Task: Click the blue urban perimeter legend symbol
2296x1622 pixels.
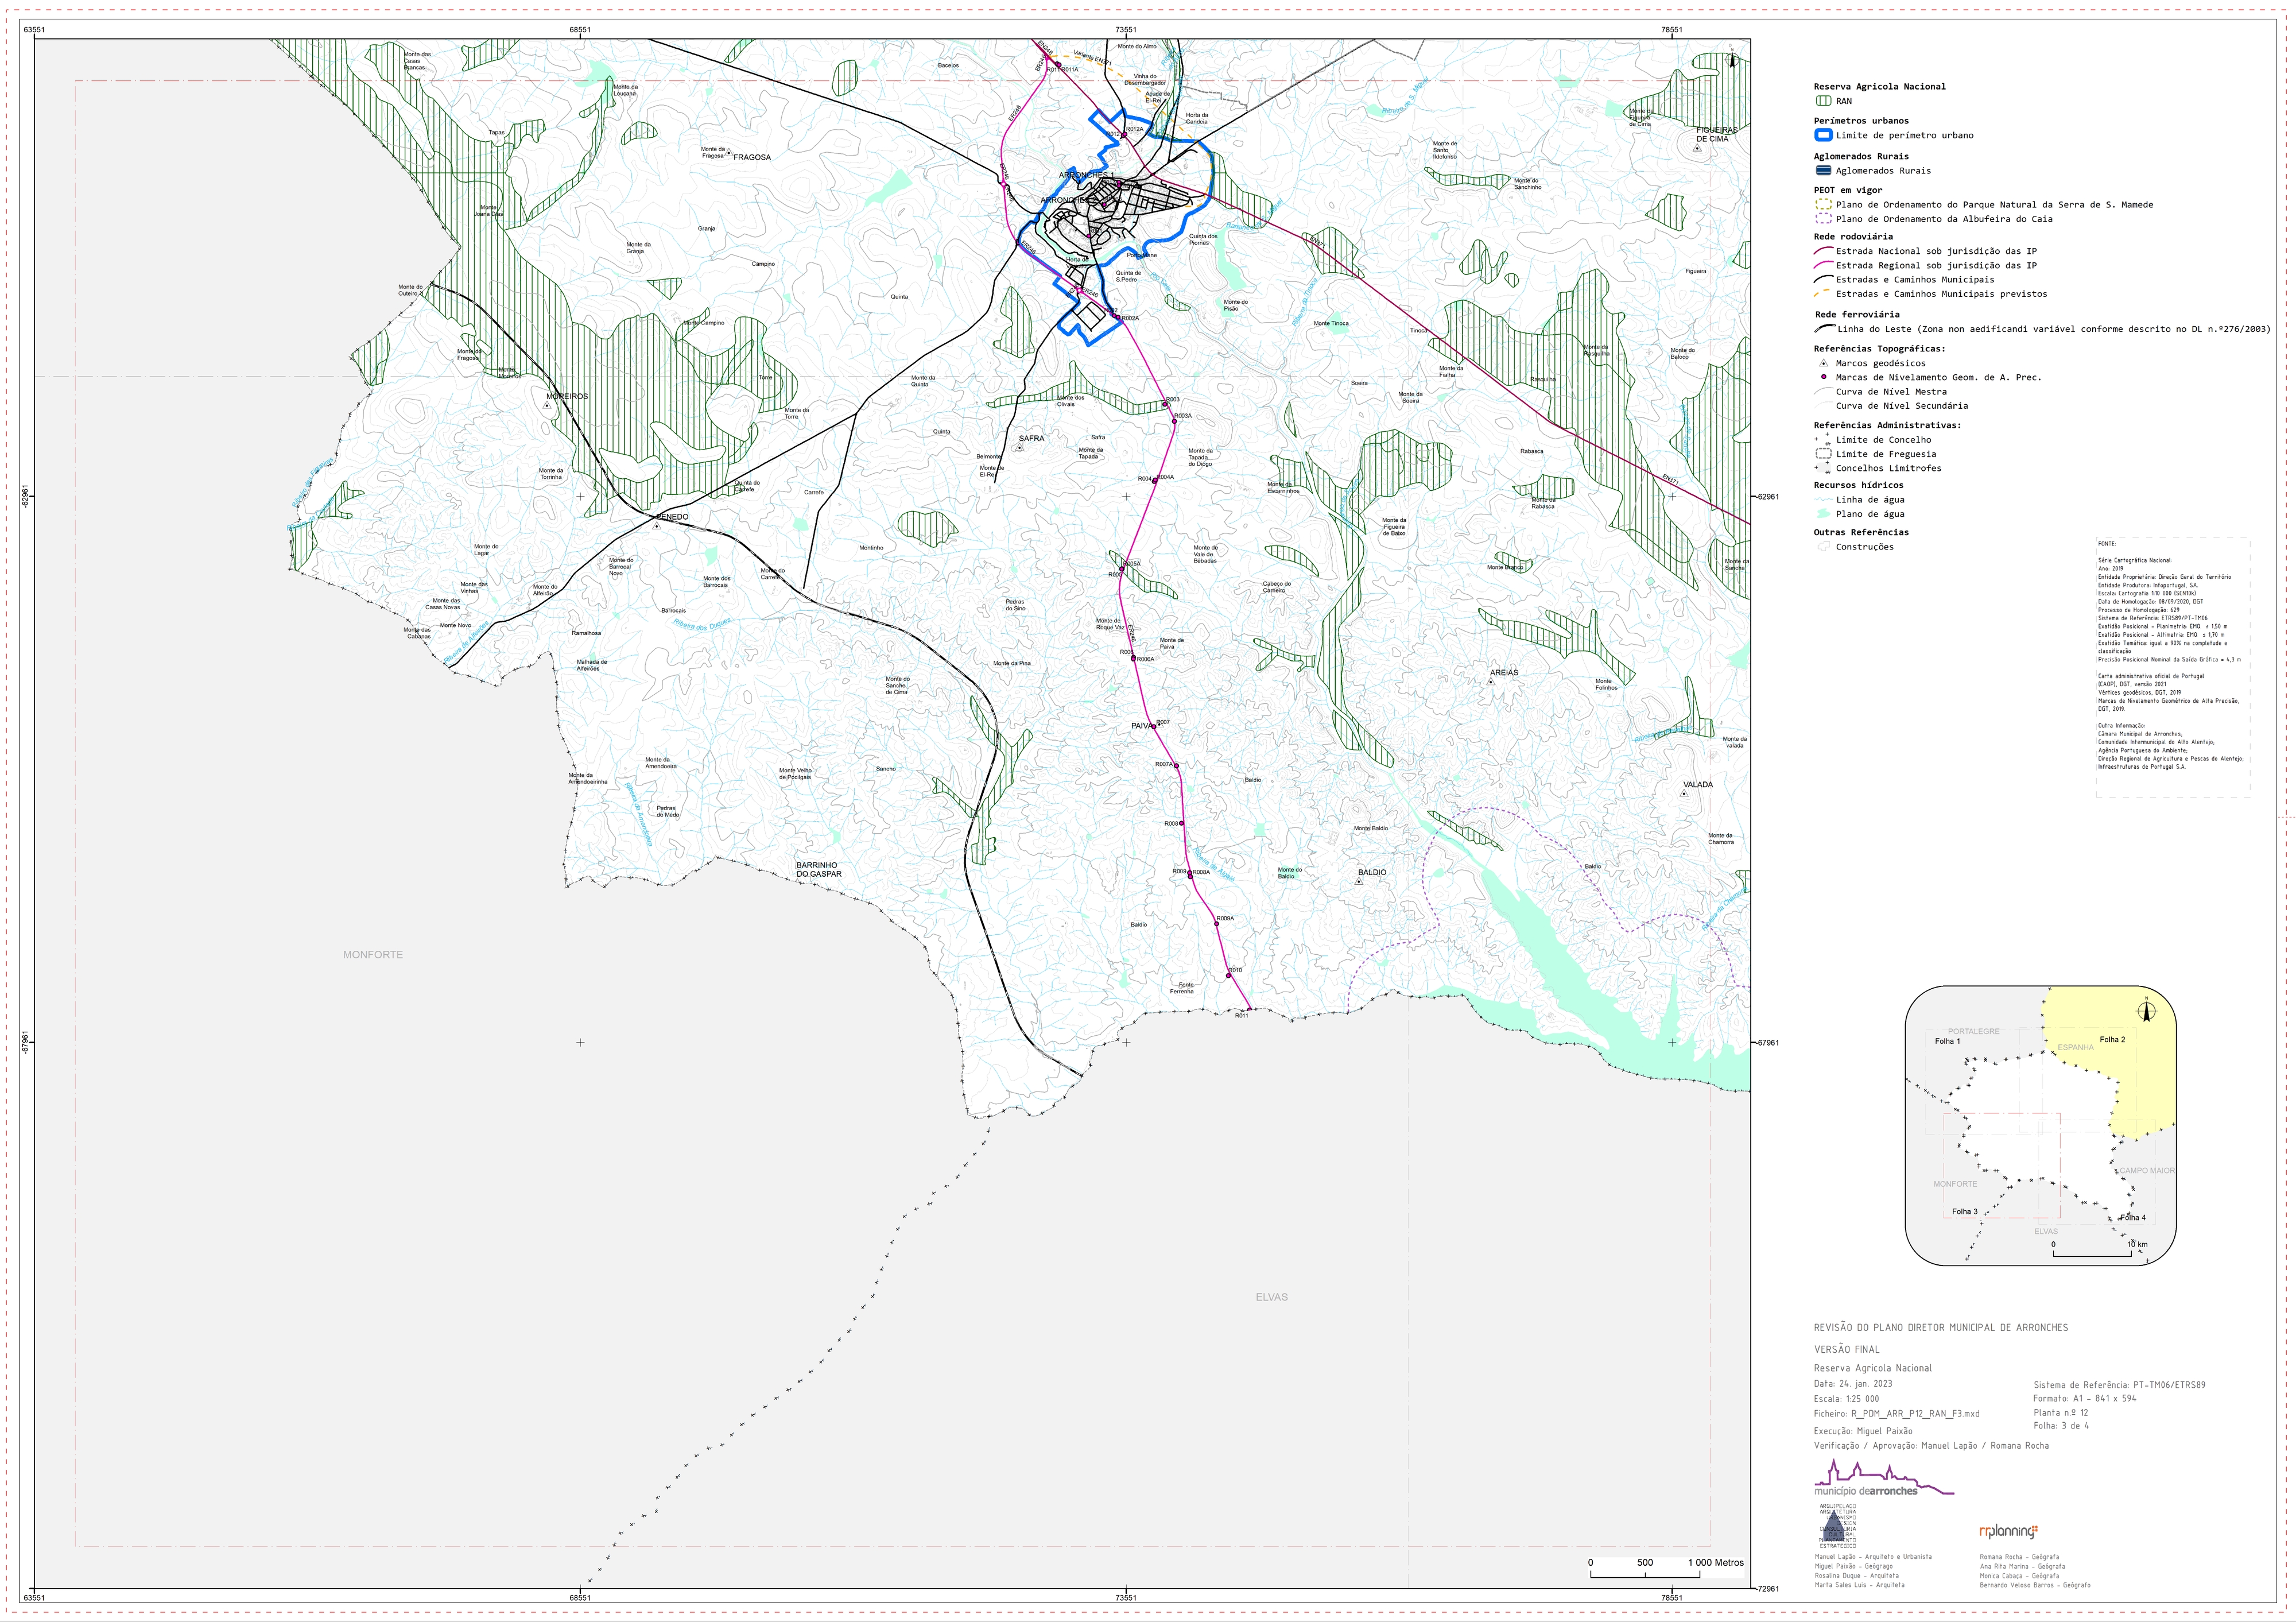Action: point(1823,135)
